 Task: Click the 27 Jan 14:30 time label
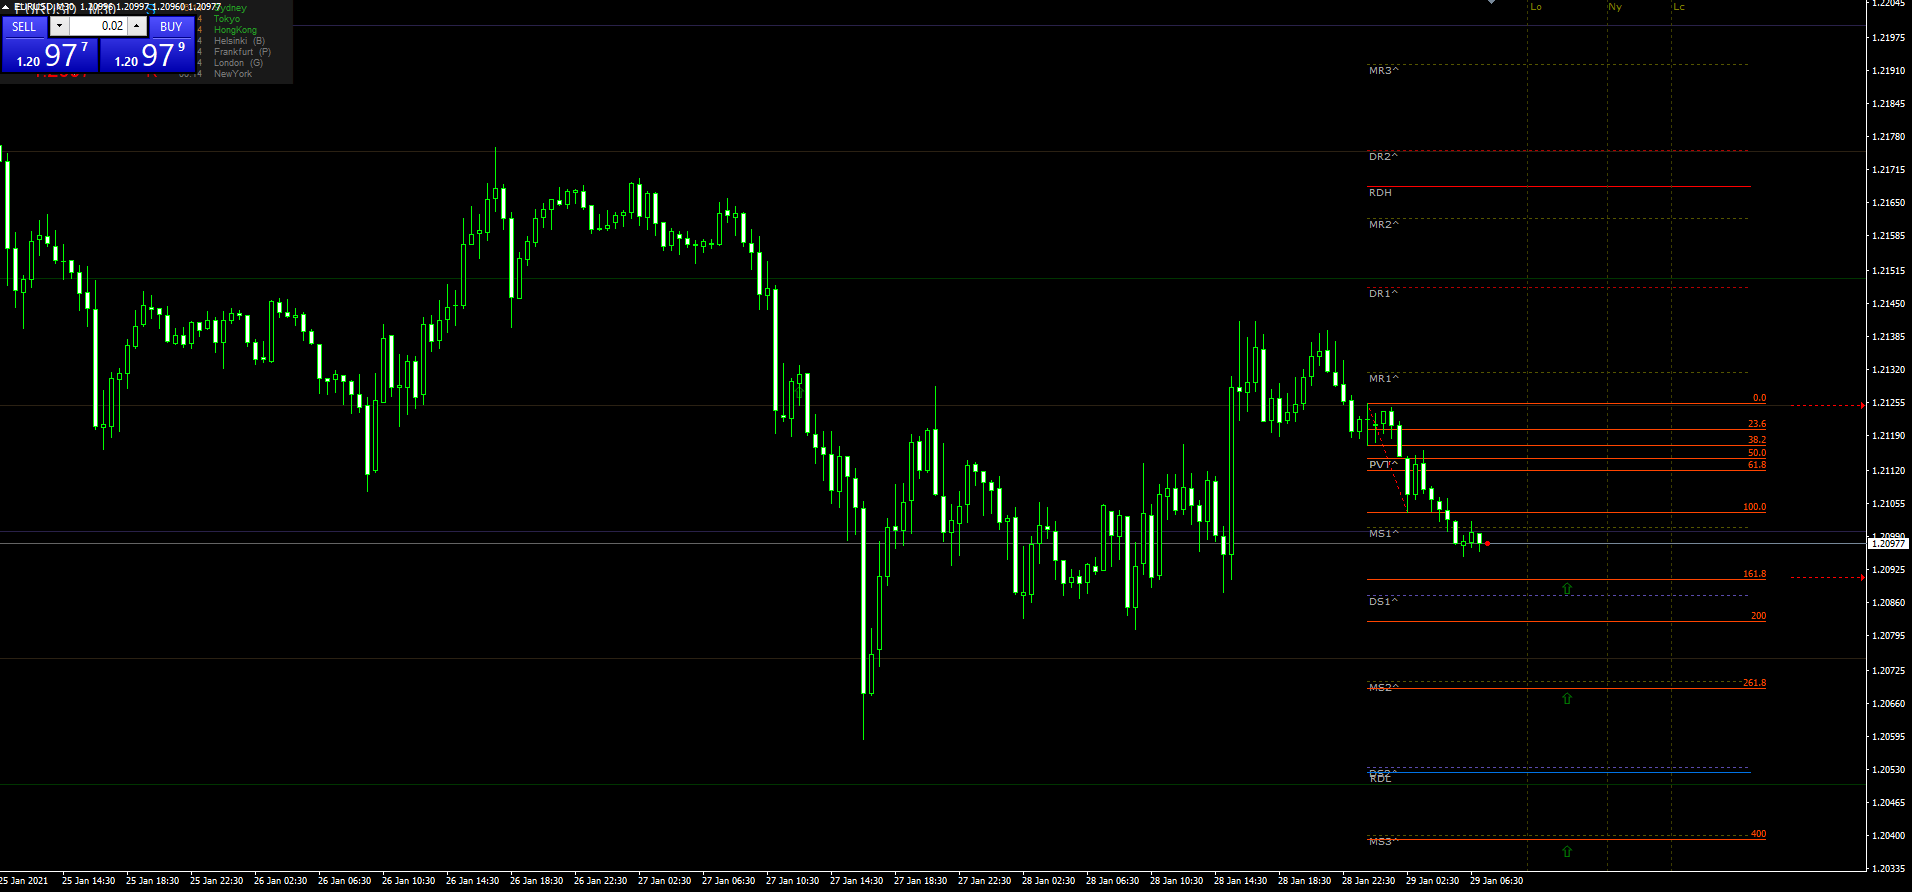click(856, 881)
